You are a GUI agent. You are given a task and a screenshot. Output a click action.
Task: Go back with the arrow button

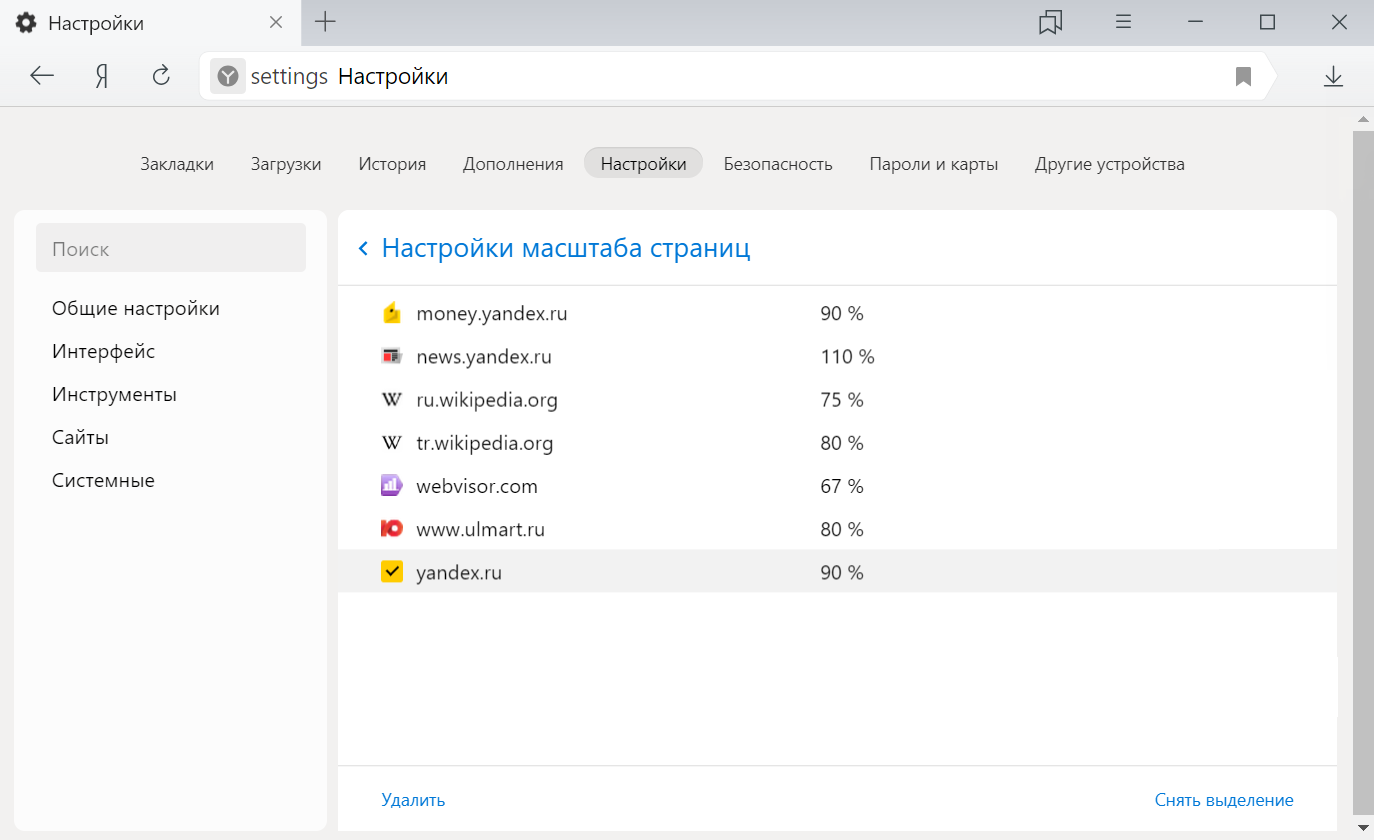(x=42, y=76)
